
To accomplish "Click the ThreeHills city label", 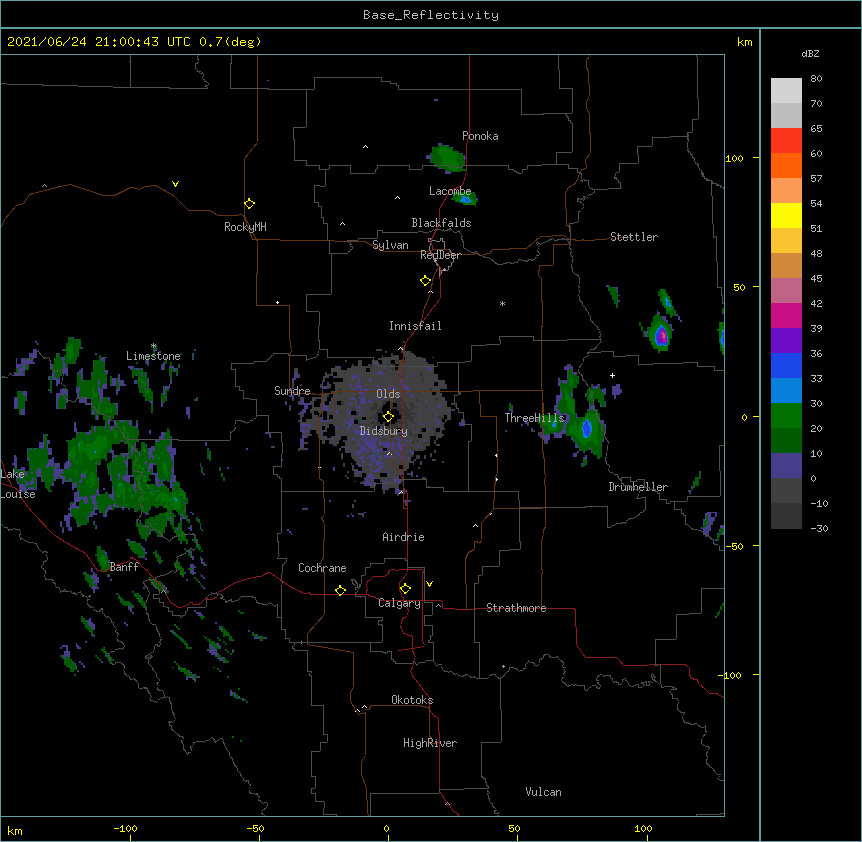I will coord(534,418).
